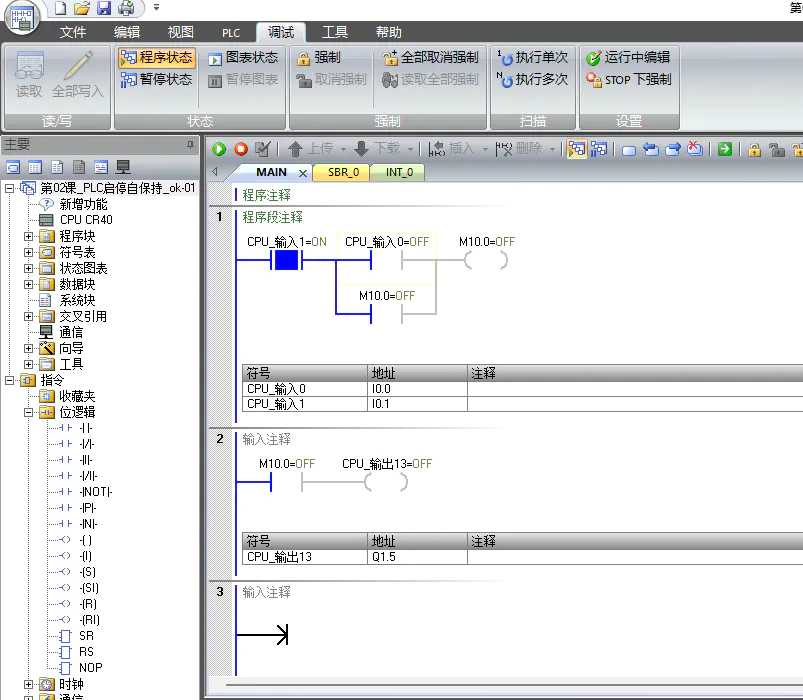Image resolution: width=803 pixels, height=700 pixels.
Task: Click the 强制 force button
Action: click(319, 57)
